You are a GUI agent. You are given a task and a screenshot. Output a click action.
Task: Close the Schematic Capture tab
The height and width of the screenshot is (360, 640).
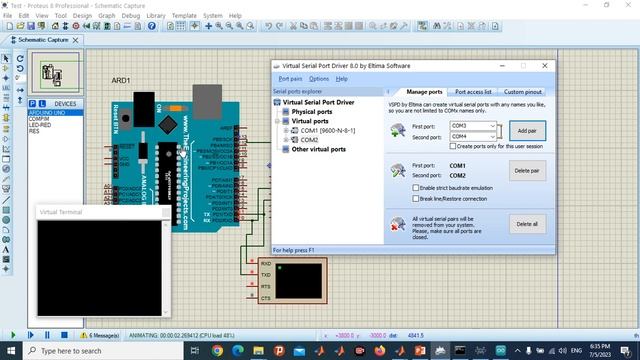[x=76, y=40]
